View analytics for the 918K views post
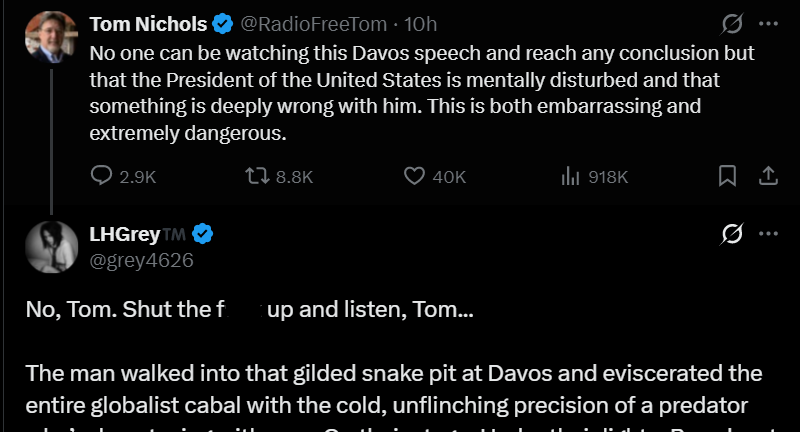Screen dimensions: 800x432 click(571, 176)
